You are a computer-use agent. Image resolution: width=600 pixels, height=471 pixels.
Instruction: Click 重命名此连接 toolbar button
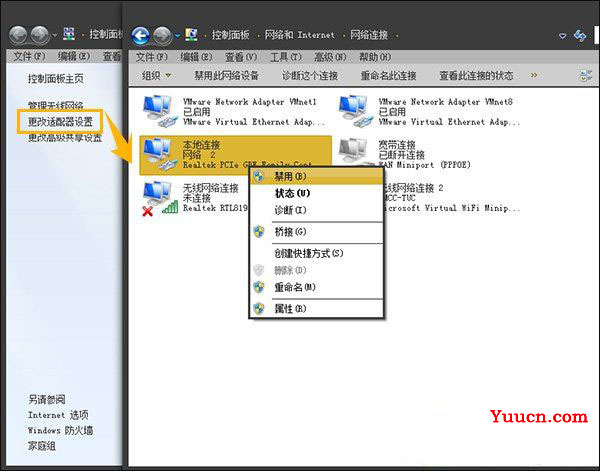[x=388, y=75]
